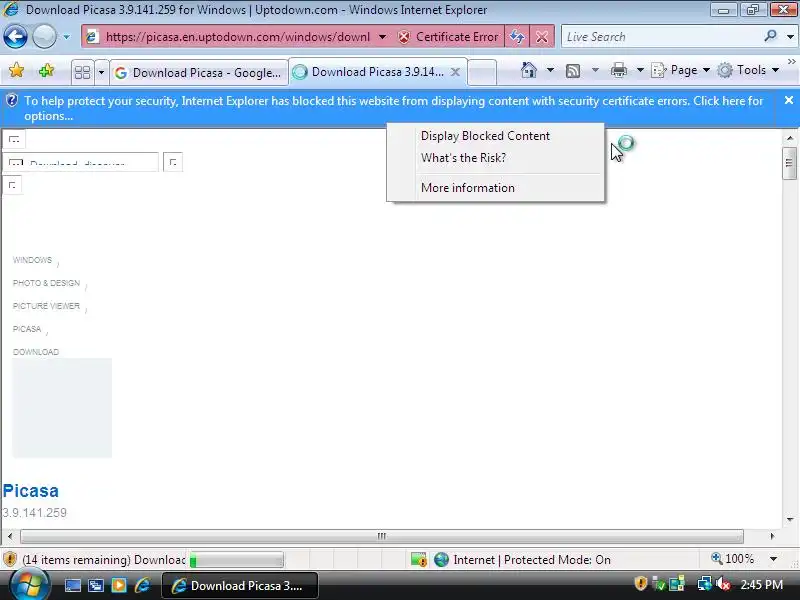
Task: Open the PHOTO & DESIGN breadcrumb link
Action: (46, 283)
